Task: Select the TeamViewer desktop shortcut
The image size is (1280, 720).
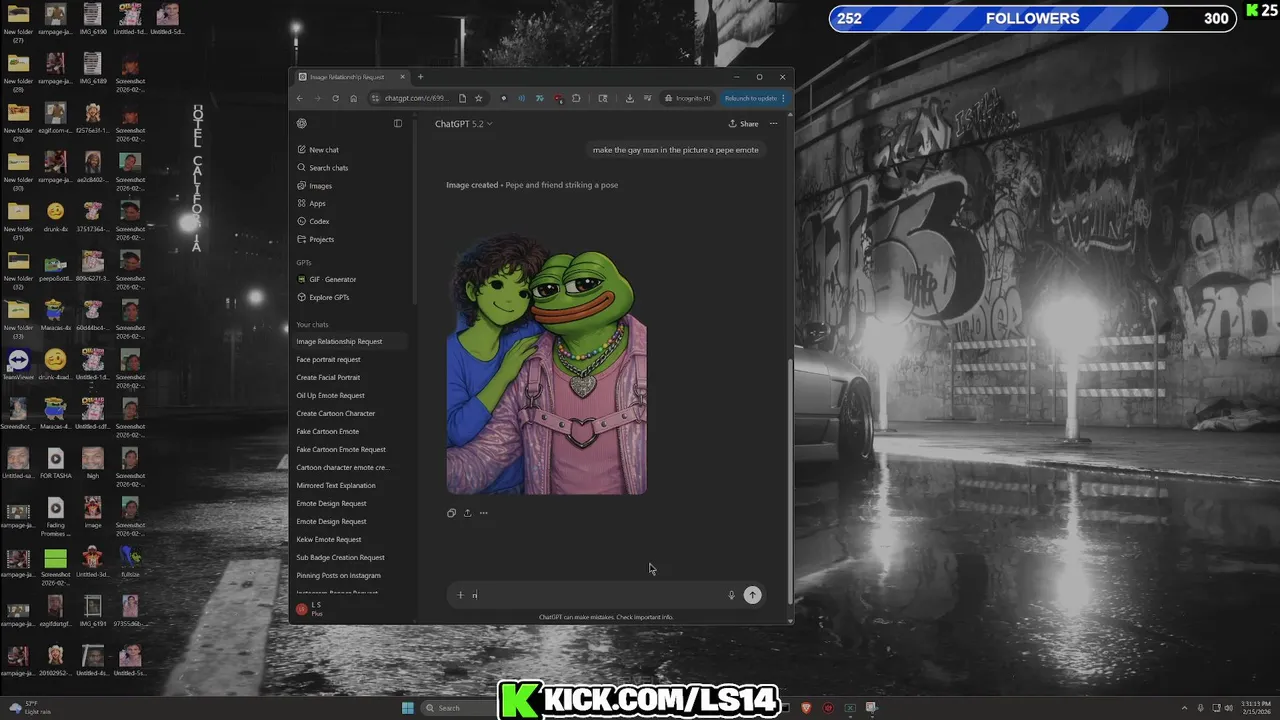Action: click(x=18, y=365)
